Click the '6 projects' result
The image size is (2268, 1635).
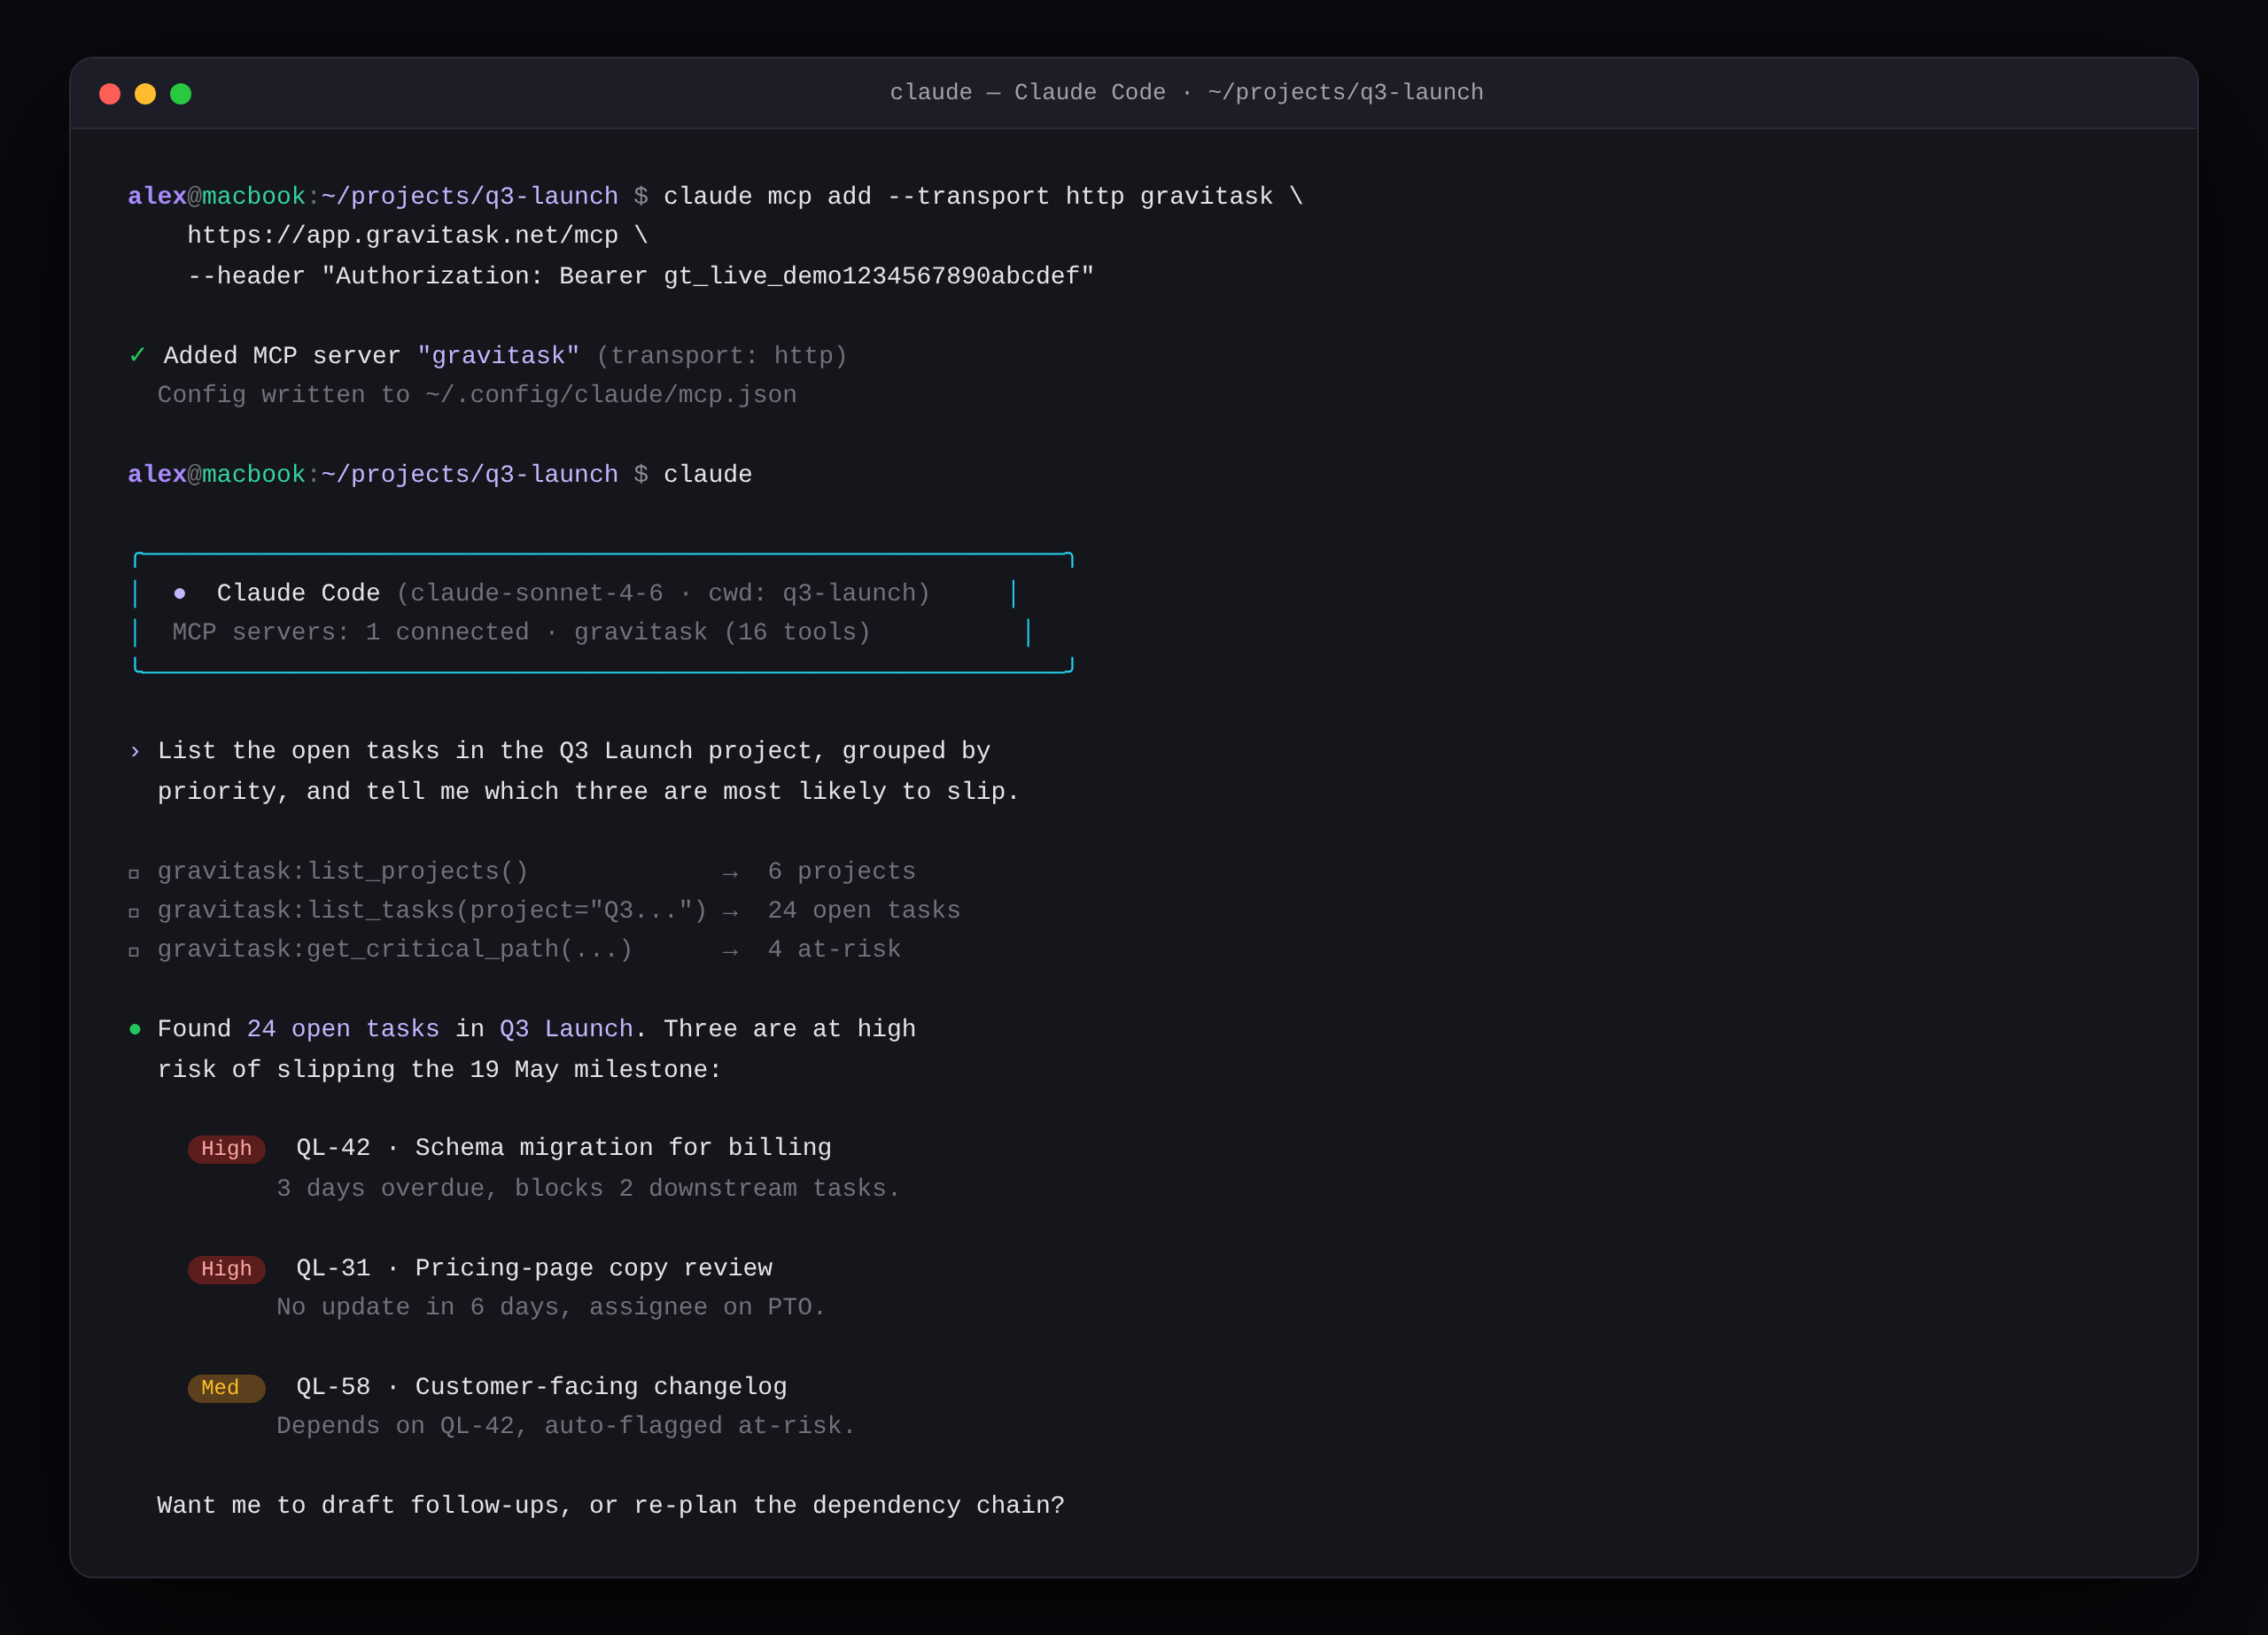(x=842, y=871)
